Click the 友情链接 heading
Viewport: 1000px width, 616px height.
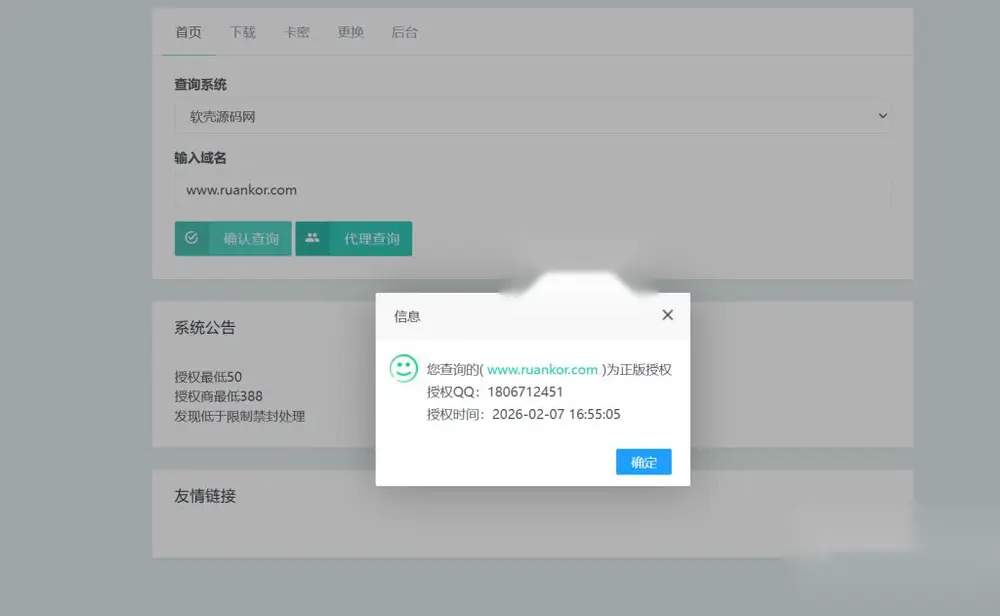tap(205, 496)
